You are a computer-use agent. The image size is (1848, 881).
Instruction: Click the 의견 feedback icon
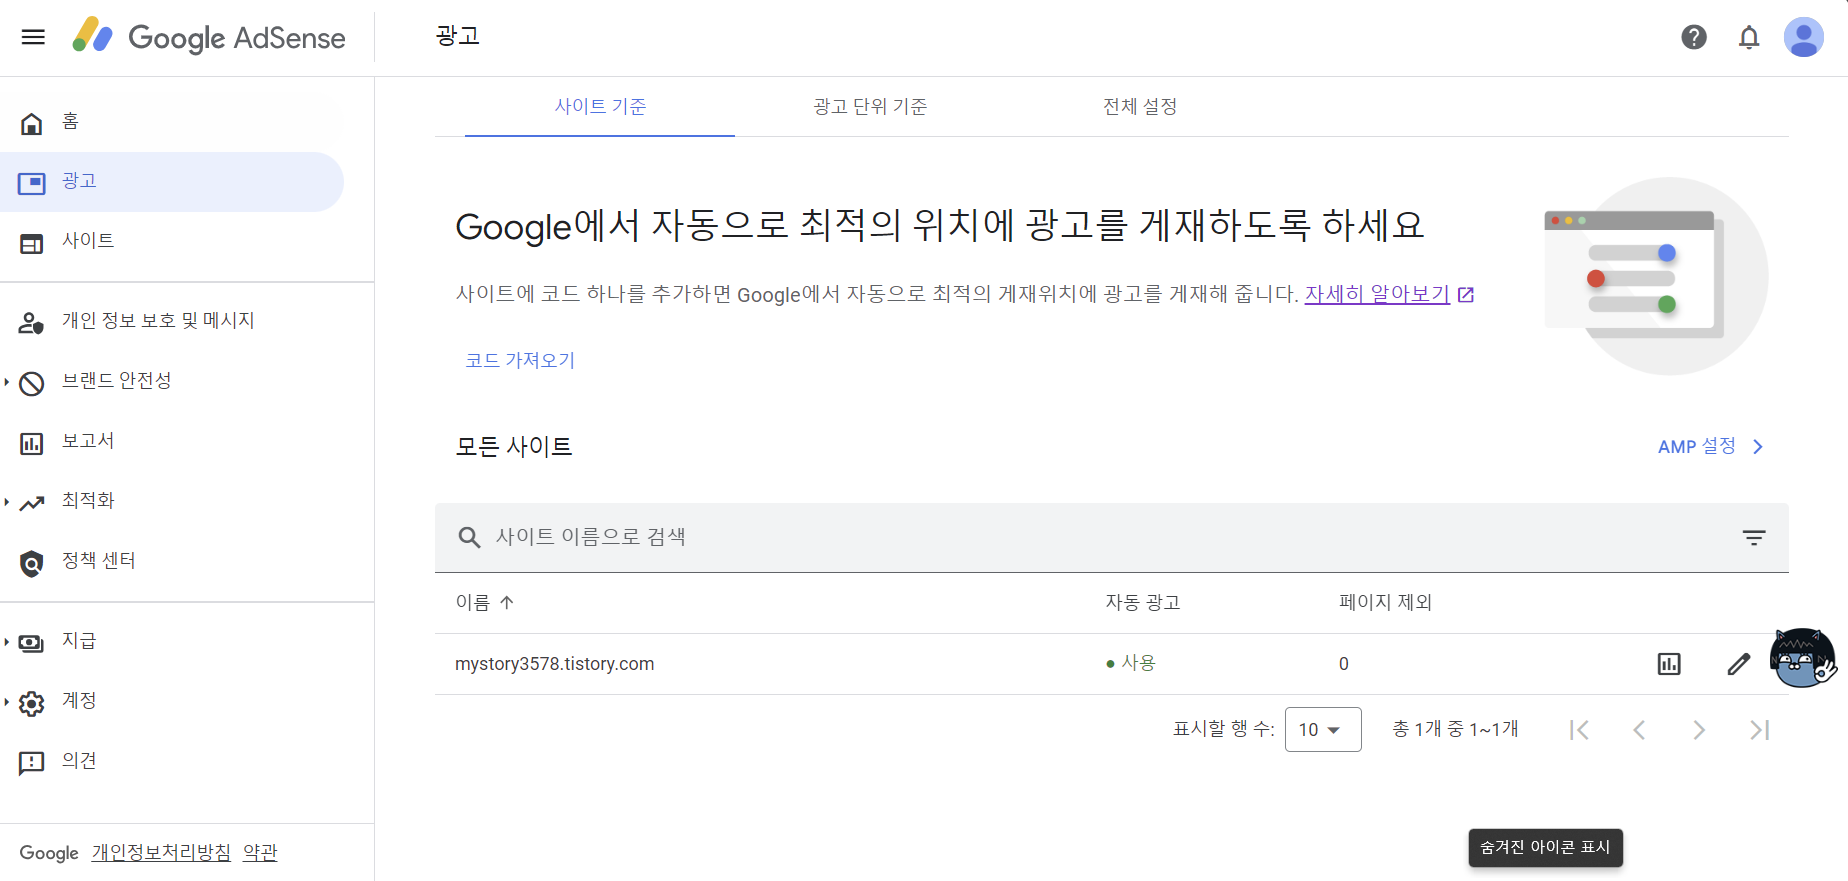coord(32,763)
